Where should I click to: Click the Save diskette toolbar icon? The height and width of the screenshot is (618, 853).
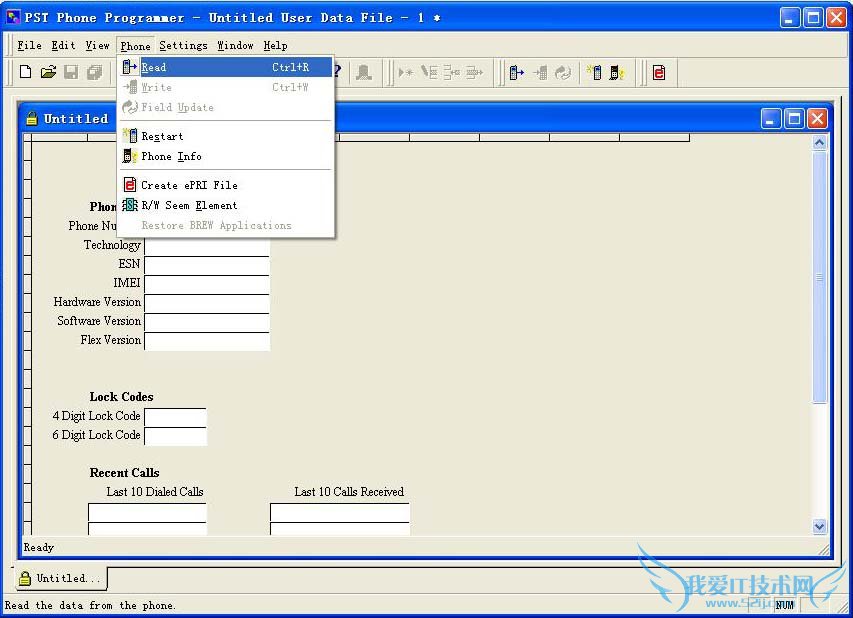pyautogui.click(x=71, y=72)
